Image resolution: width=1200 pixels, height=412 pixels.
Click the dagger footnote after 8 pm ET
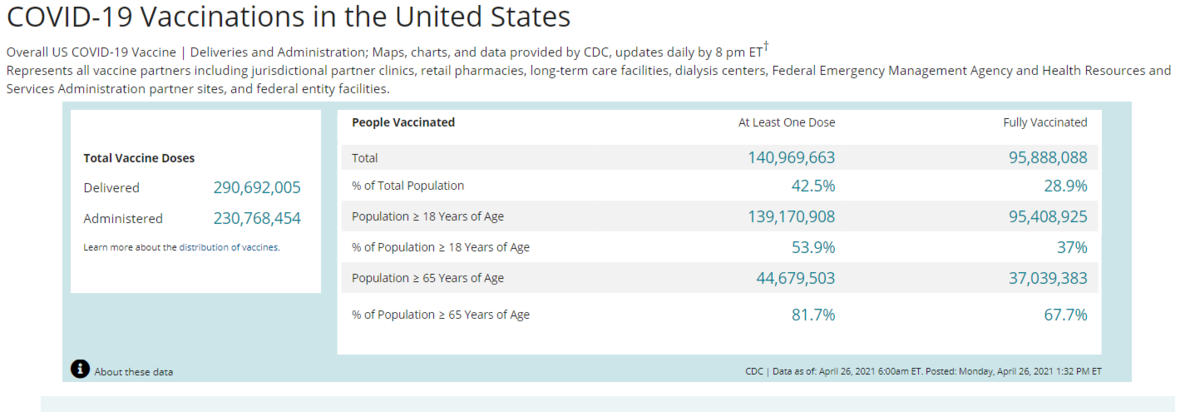click(765, 46)
